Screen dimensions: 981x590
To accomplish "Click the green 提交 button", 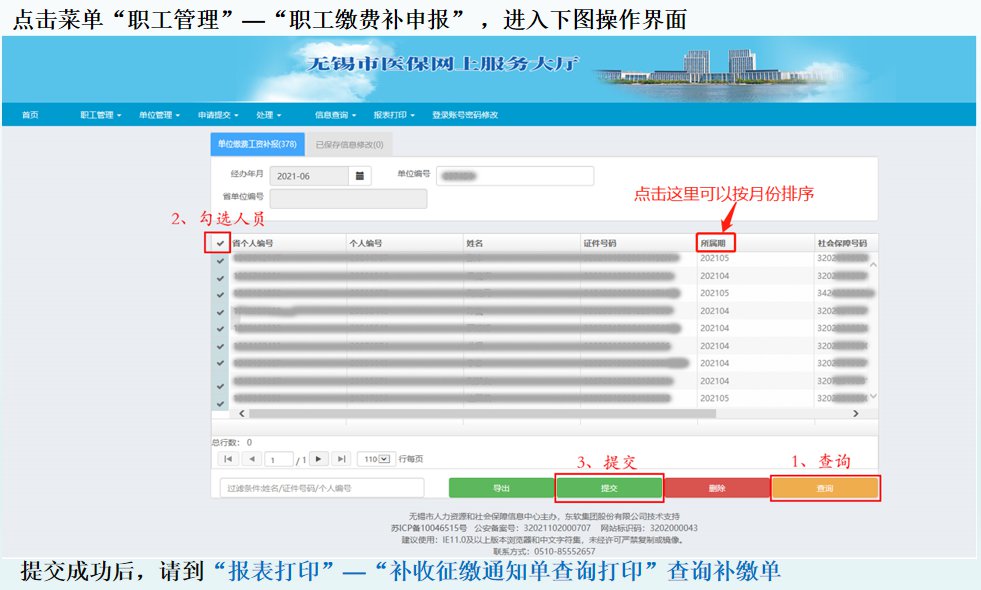I will point(609,488).
